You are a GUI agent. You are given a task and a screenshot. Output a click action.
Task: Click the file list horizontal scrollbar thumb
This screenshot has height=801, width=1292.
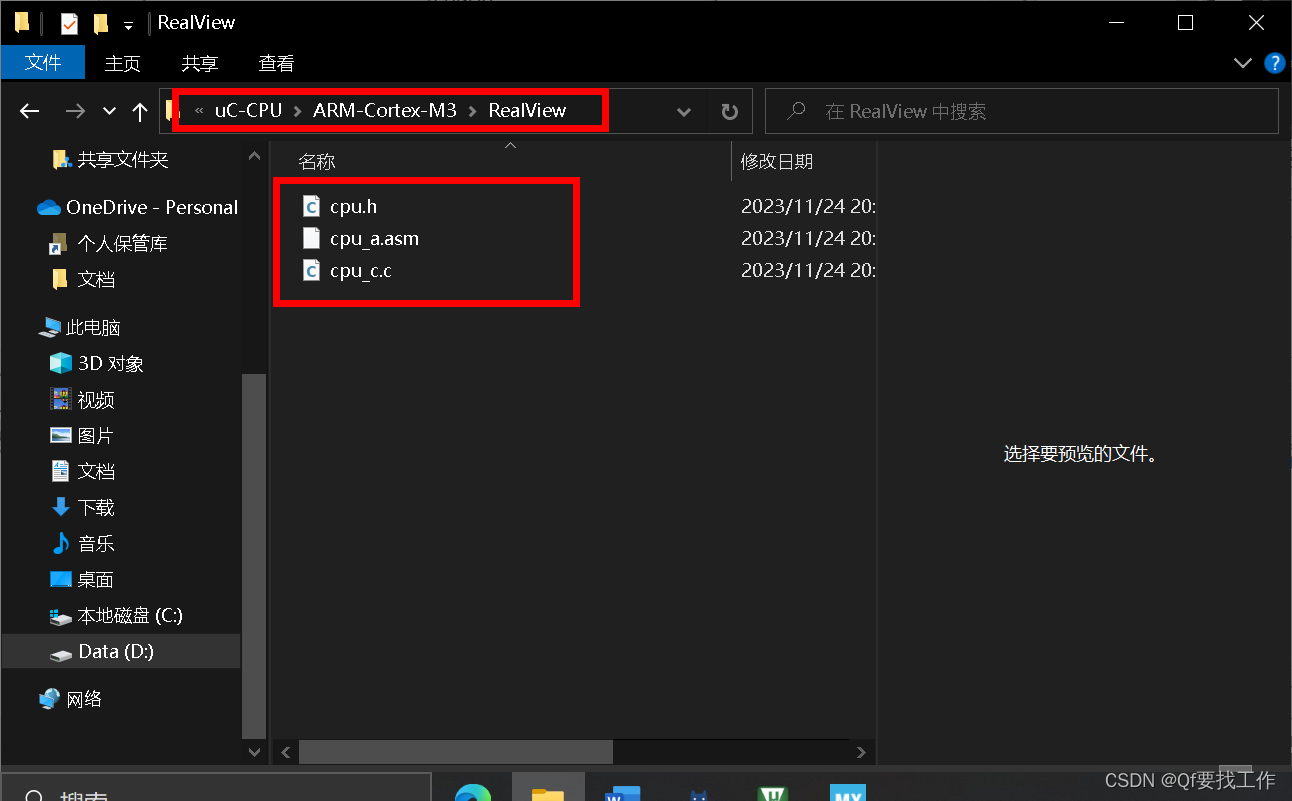(x=455, y=752)
